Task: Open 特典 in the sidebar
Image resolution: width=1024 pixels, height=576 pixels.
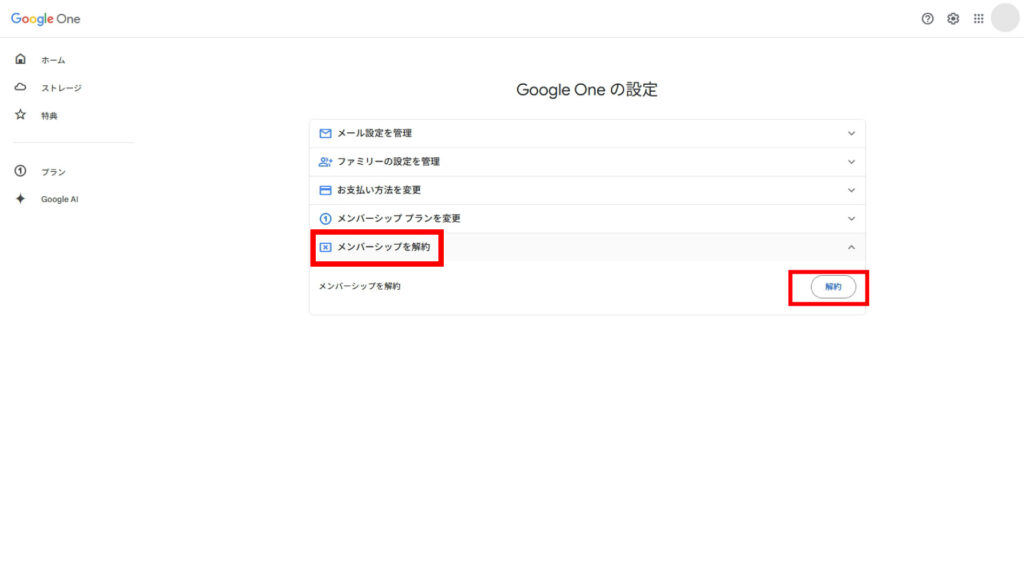Action: (49, 116)
